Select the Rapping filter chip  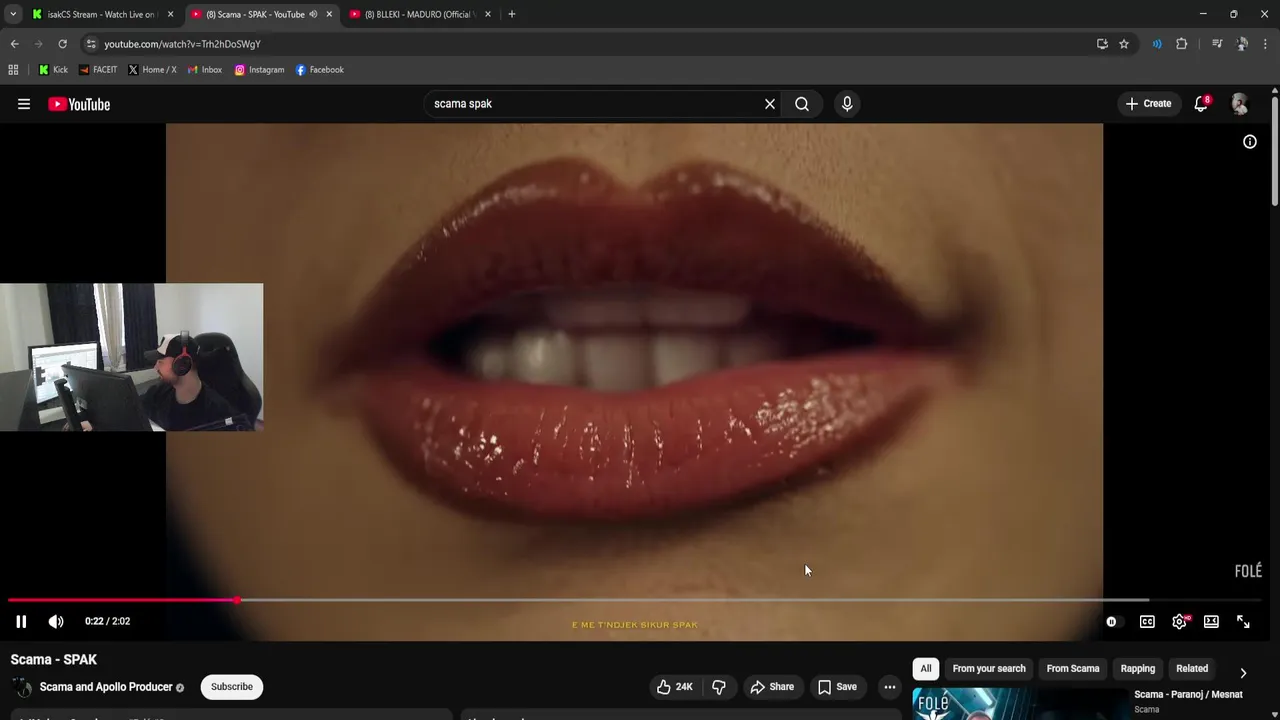[1138, 669]
